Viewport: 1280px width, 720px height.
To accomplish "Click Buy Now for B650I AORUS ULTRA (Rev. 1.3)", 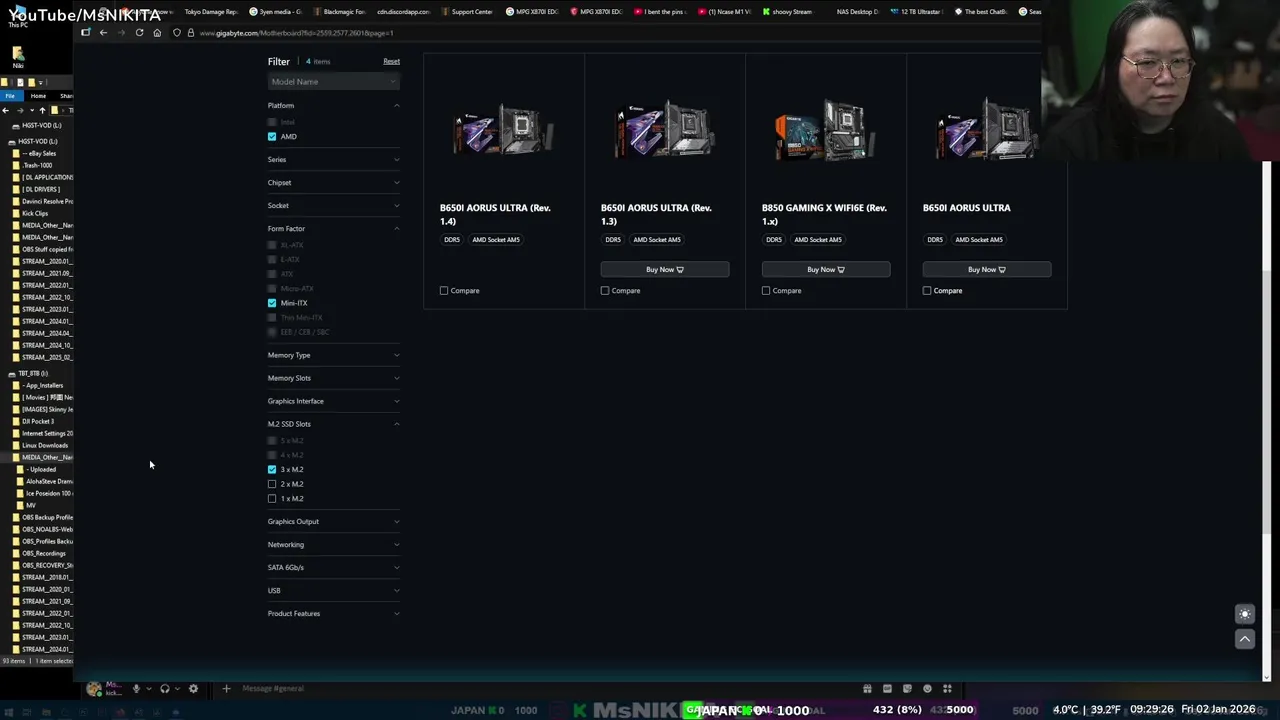I will (x=665, y=269).
